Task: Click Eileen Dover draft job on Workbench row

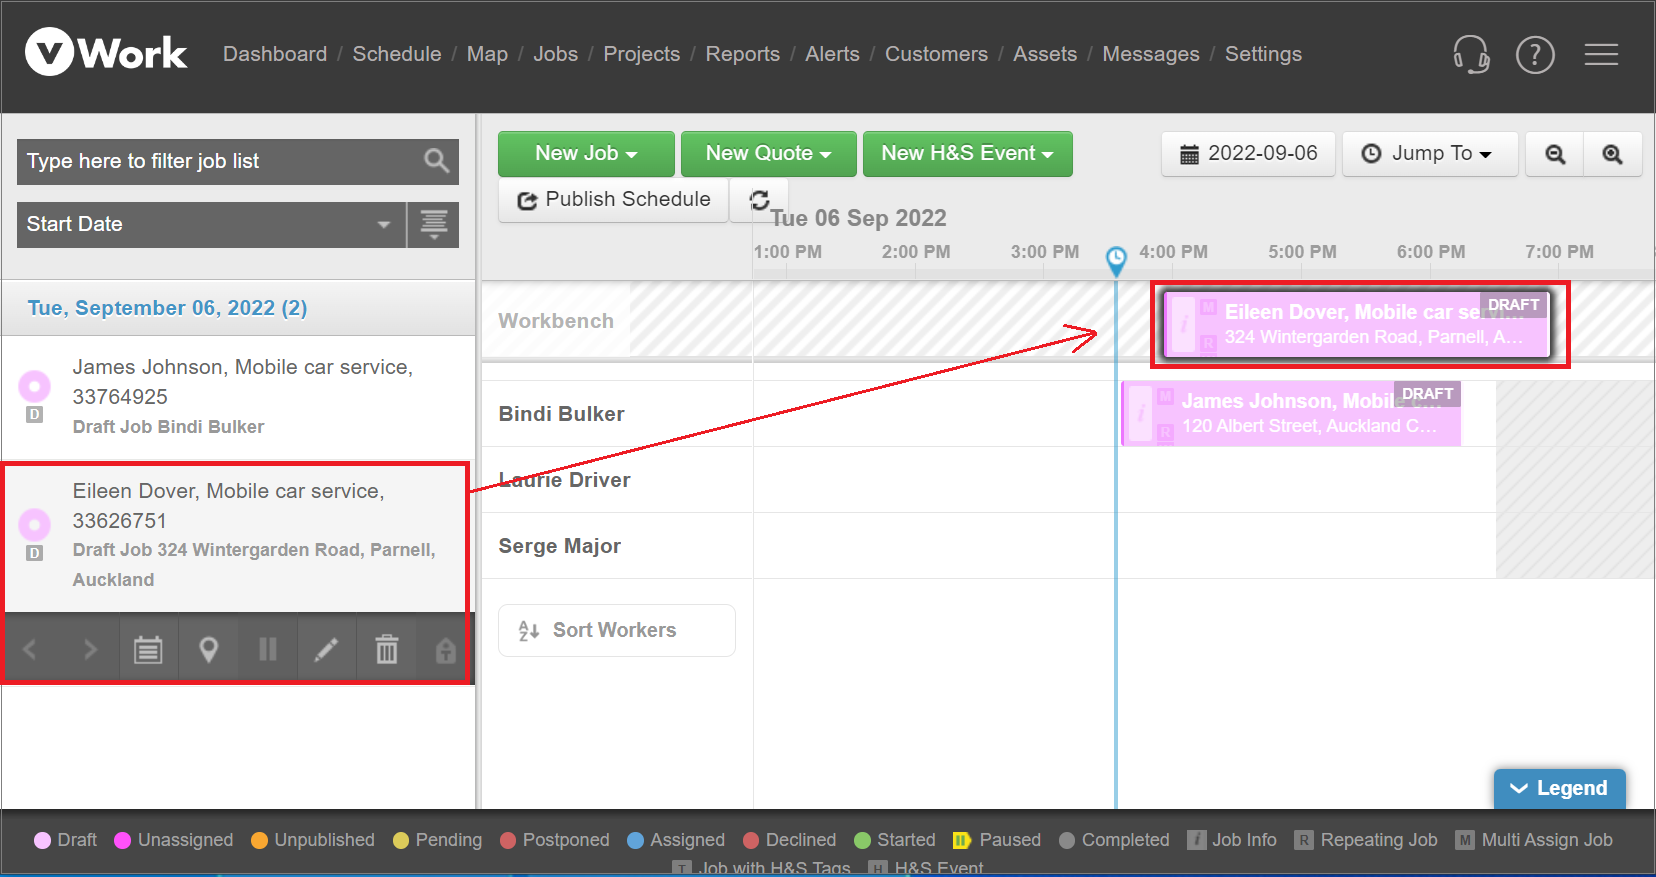Action: coord(1357,324)
